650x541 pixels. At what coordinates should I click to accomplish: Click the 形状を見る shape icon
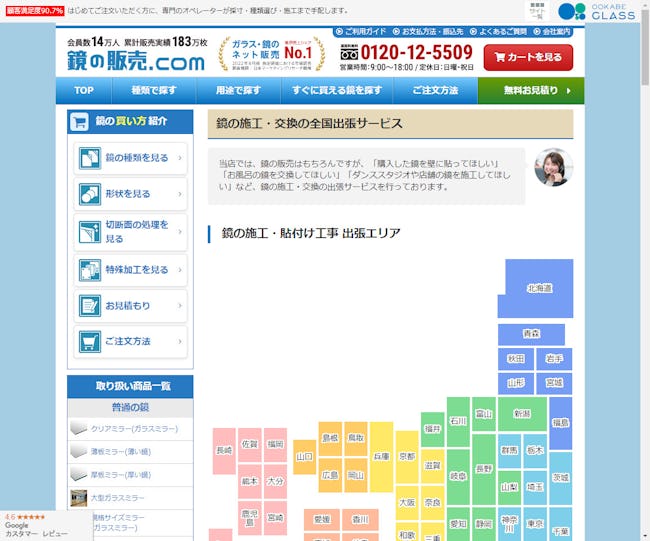coord(90,193)
